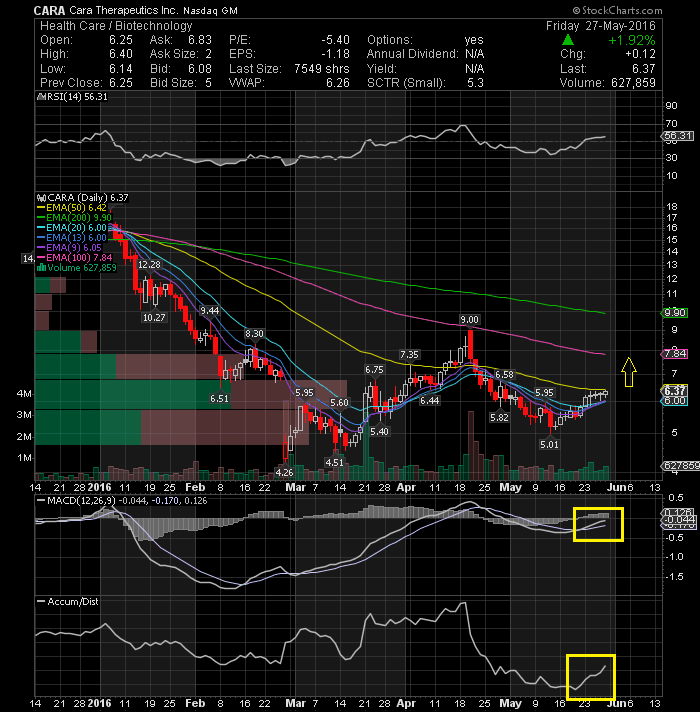This screenshot has width=700, height=712.
Task: Click the 5.82 price low label
Action: (x=499, y=417)
